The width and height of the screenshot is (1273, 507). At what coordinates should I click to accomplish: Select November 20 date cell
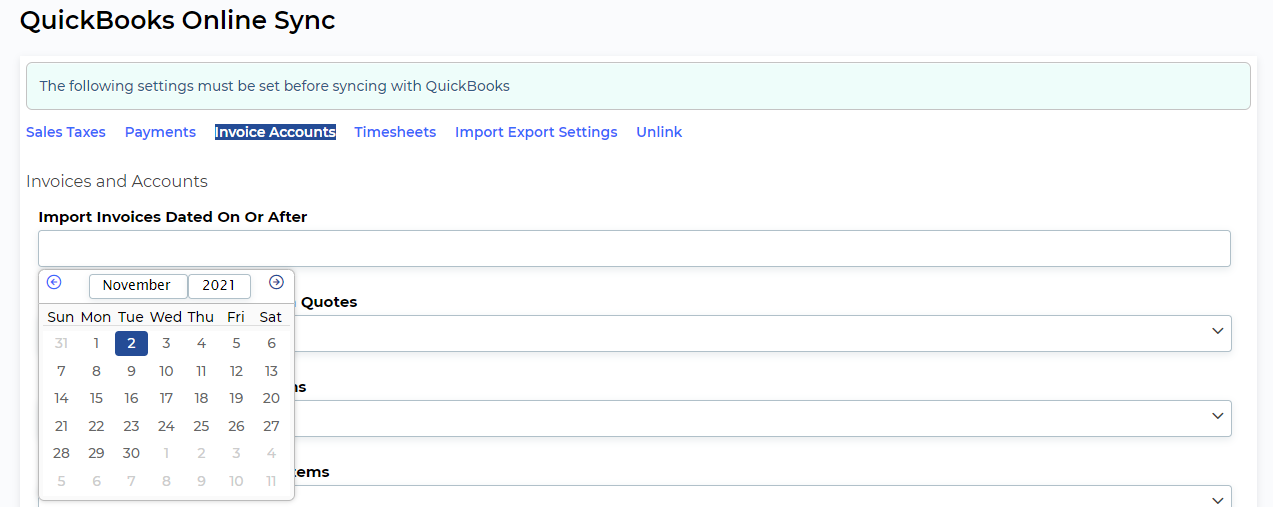[271, 398]
